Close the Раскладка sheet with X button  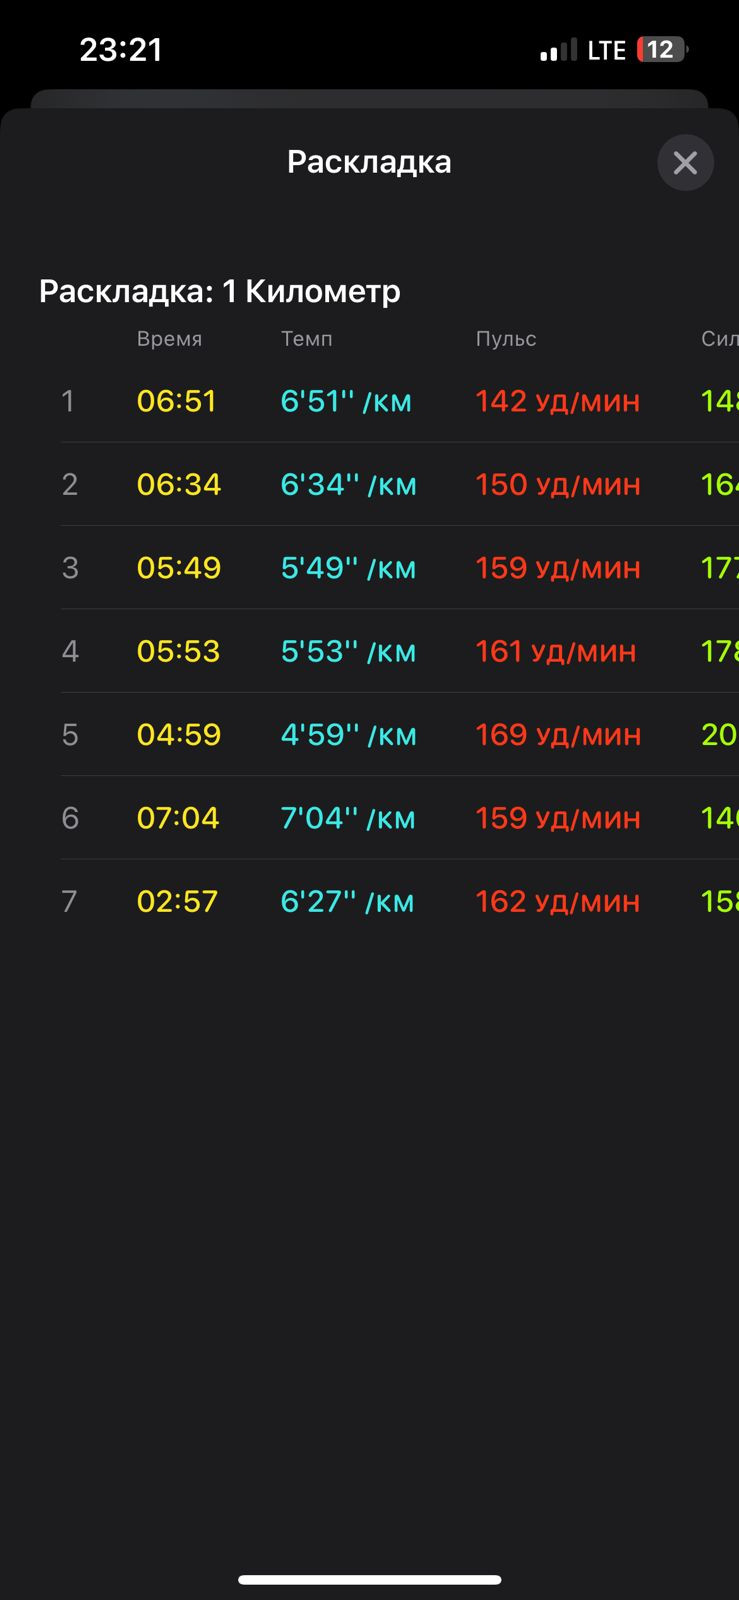tap(685, 163)
